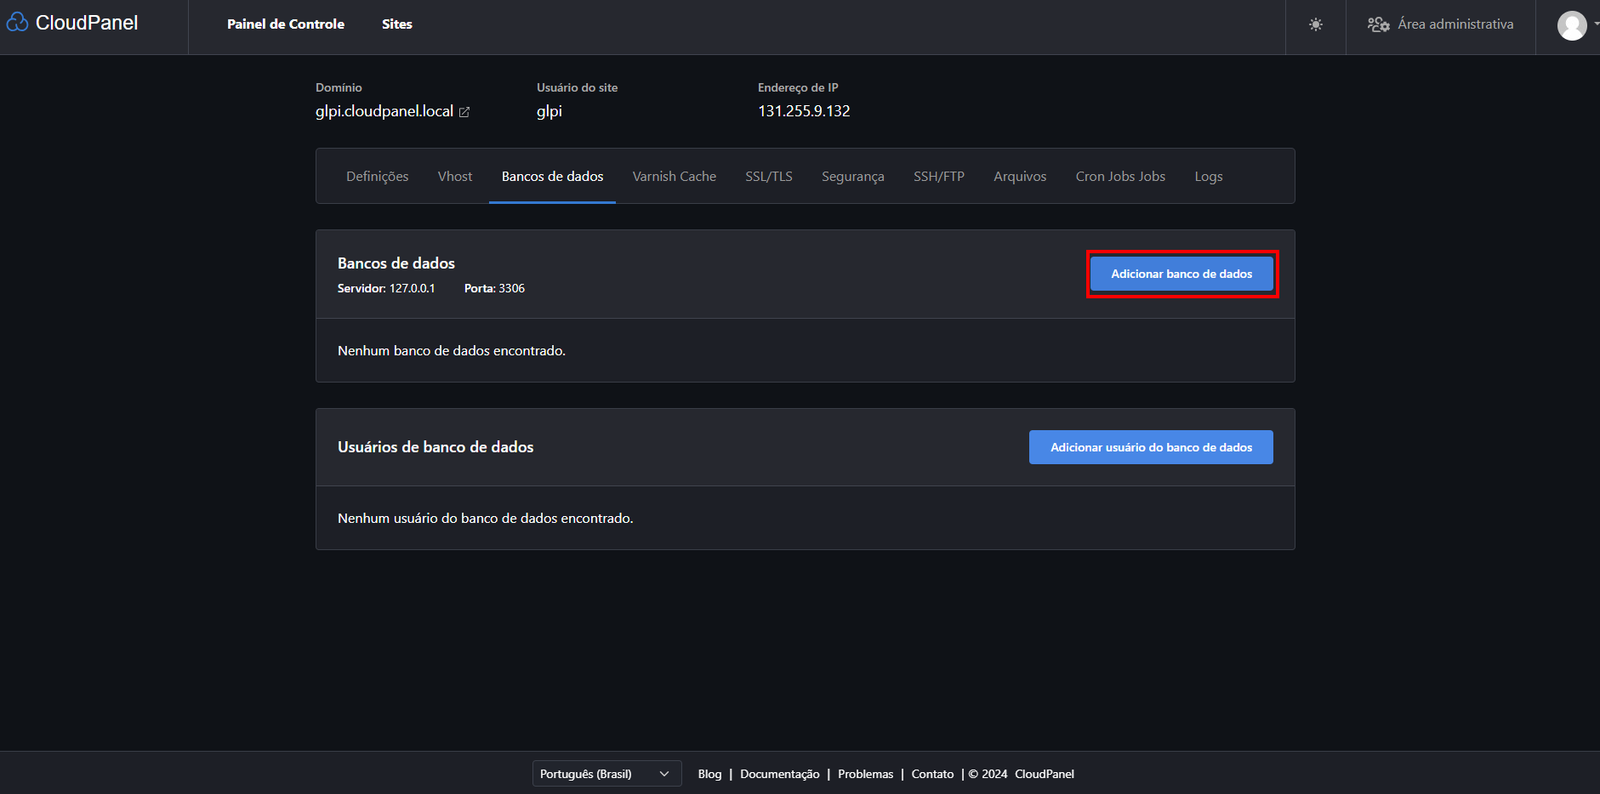
Task: Visit the Blog footer link
Action: [x=709, y=774]
